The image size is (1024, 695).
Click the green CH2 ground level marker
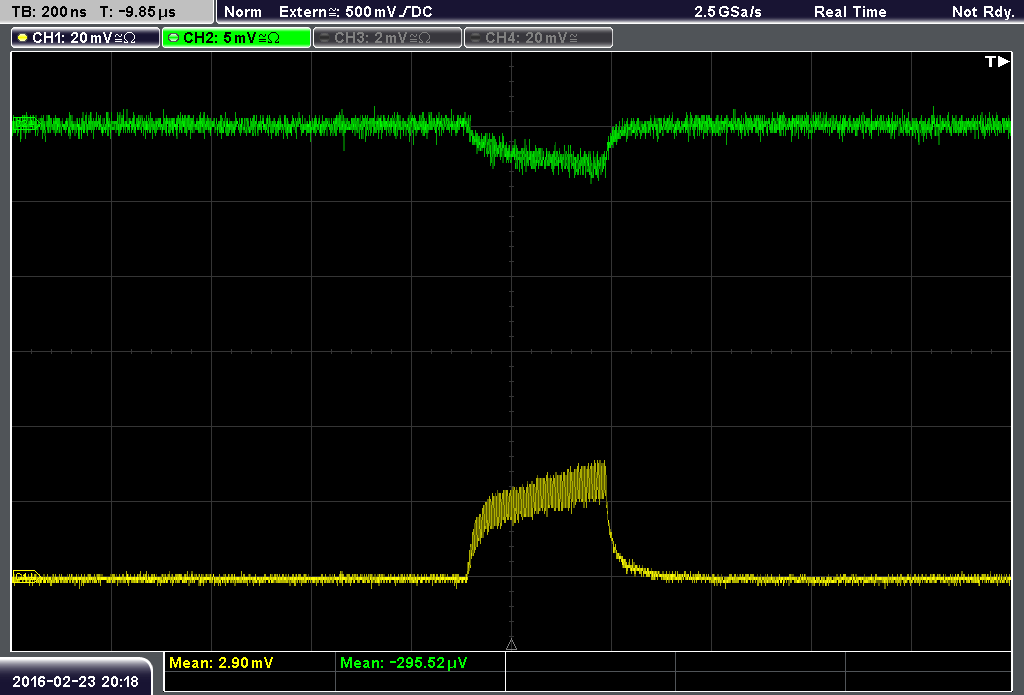tap(25, 123)
